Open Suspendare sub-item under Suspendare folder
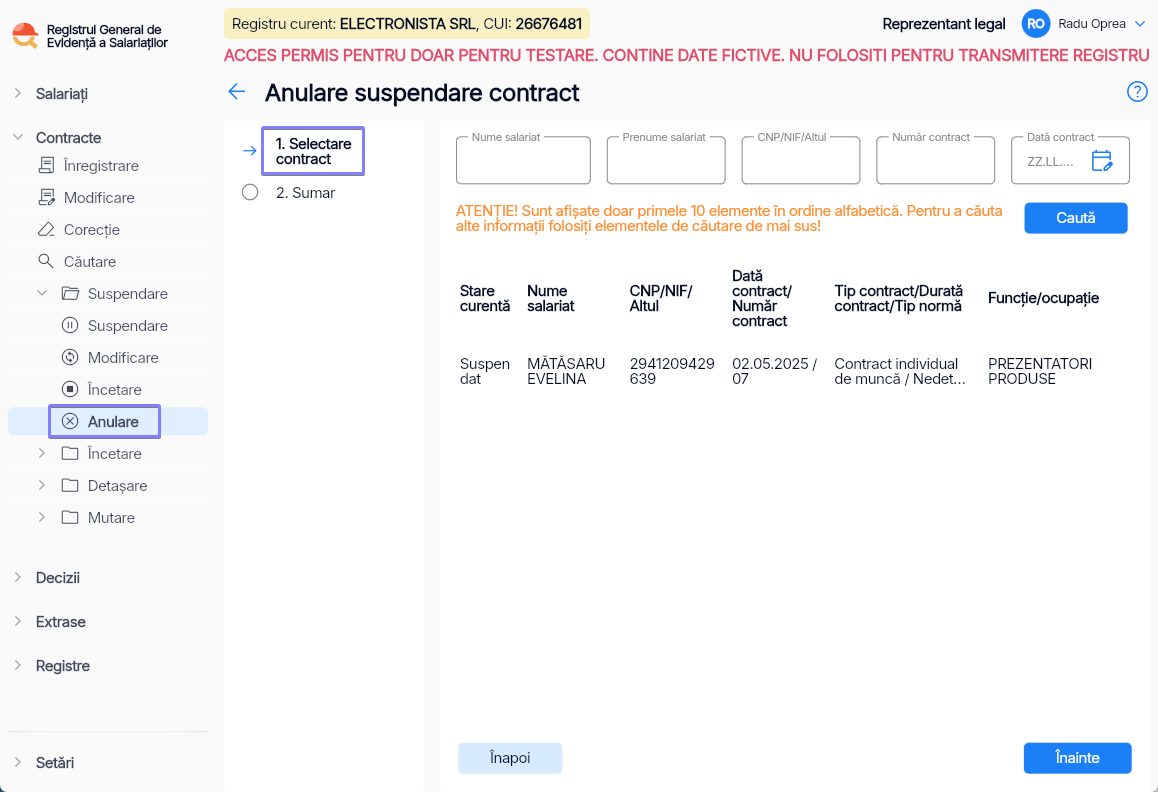This screenshot has height=792, width=1158. [128, 326]
